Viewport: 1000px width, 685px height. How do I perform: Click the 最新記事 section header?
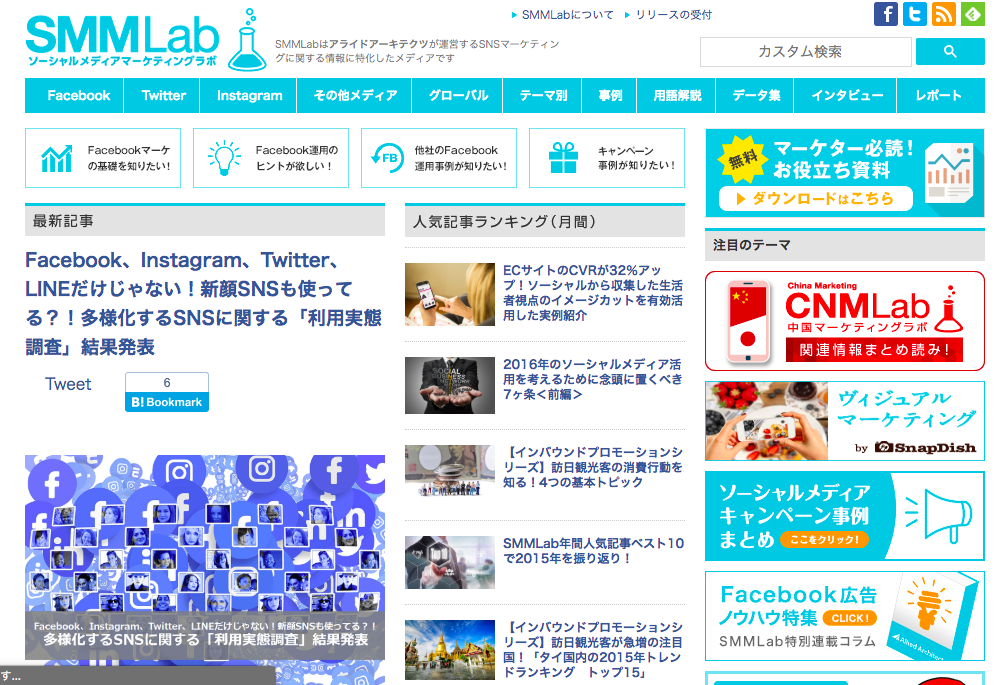coord(205,221)
